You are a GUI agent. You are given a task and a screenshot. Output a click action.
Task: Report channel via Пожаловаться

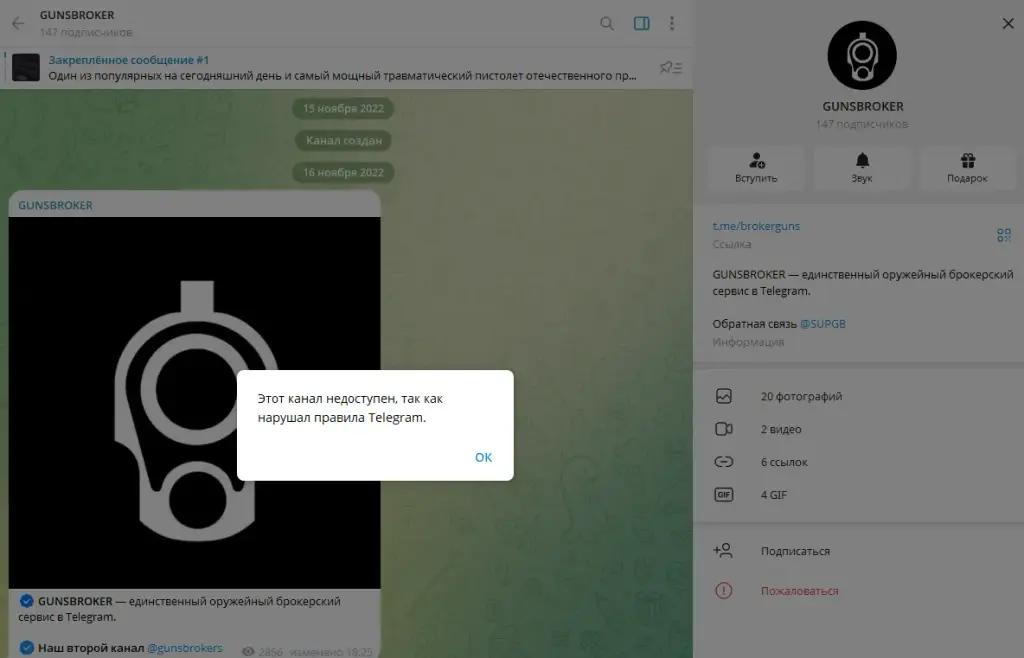799,591
